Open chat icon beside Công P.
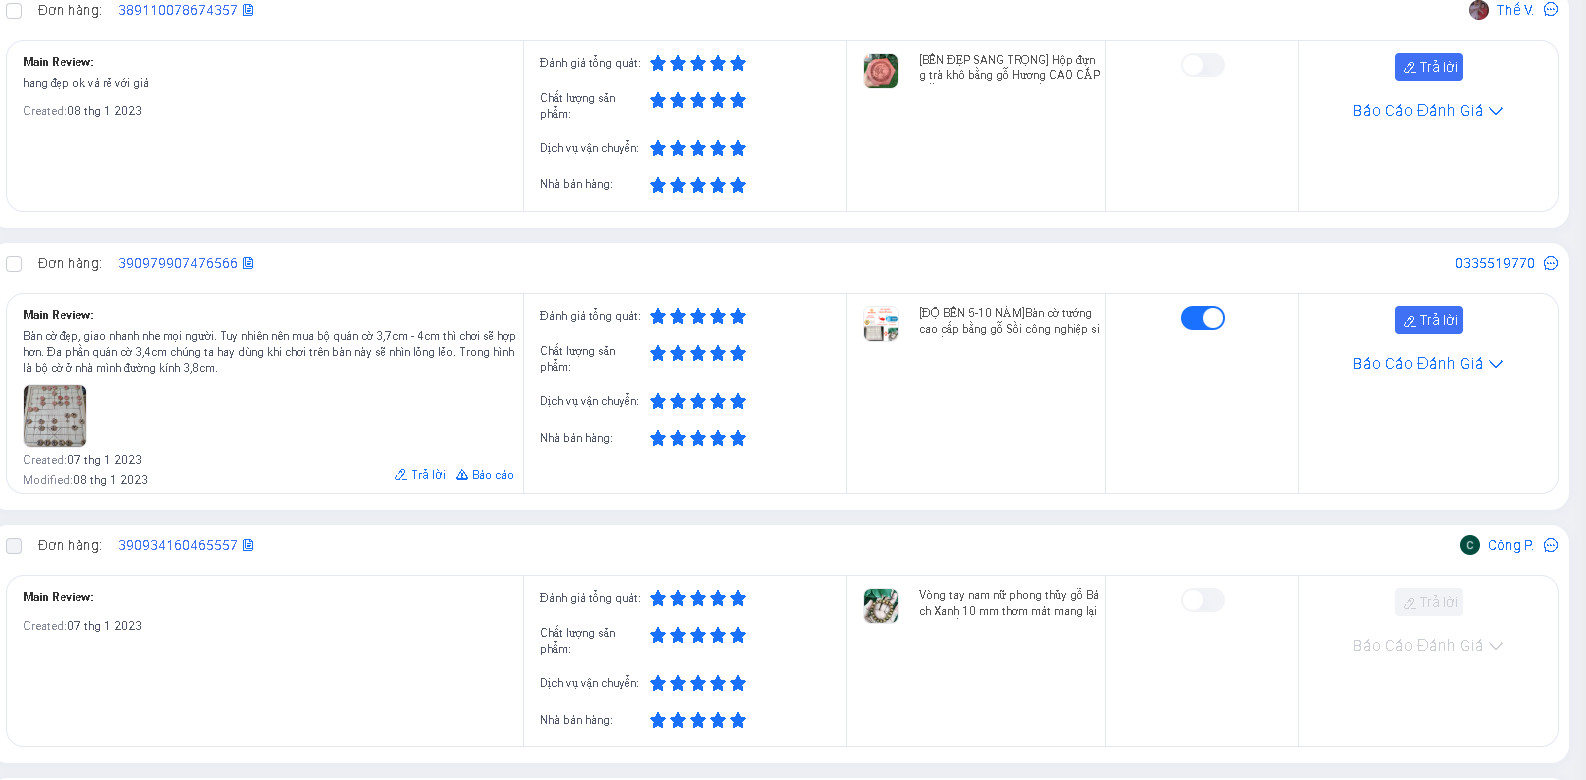This screenshot has height=780, width=1586. coord(1551,545)
